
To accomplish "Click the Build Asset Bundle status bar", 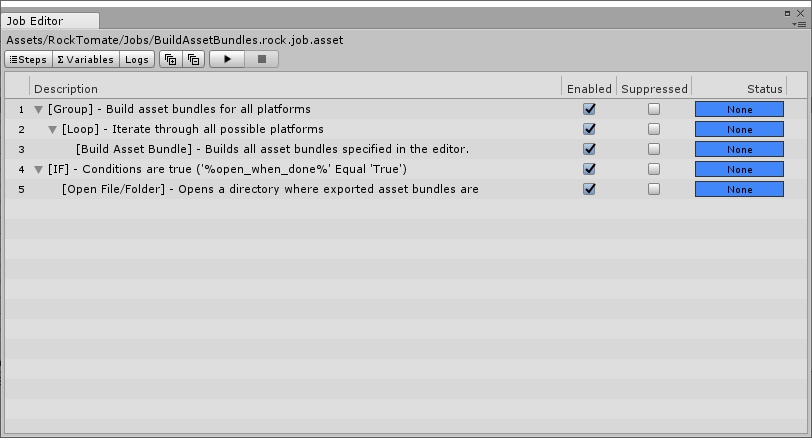I will tap(739, 149).
